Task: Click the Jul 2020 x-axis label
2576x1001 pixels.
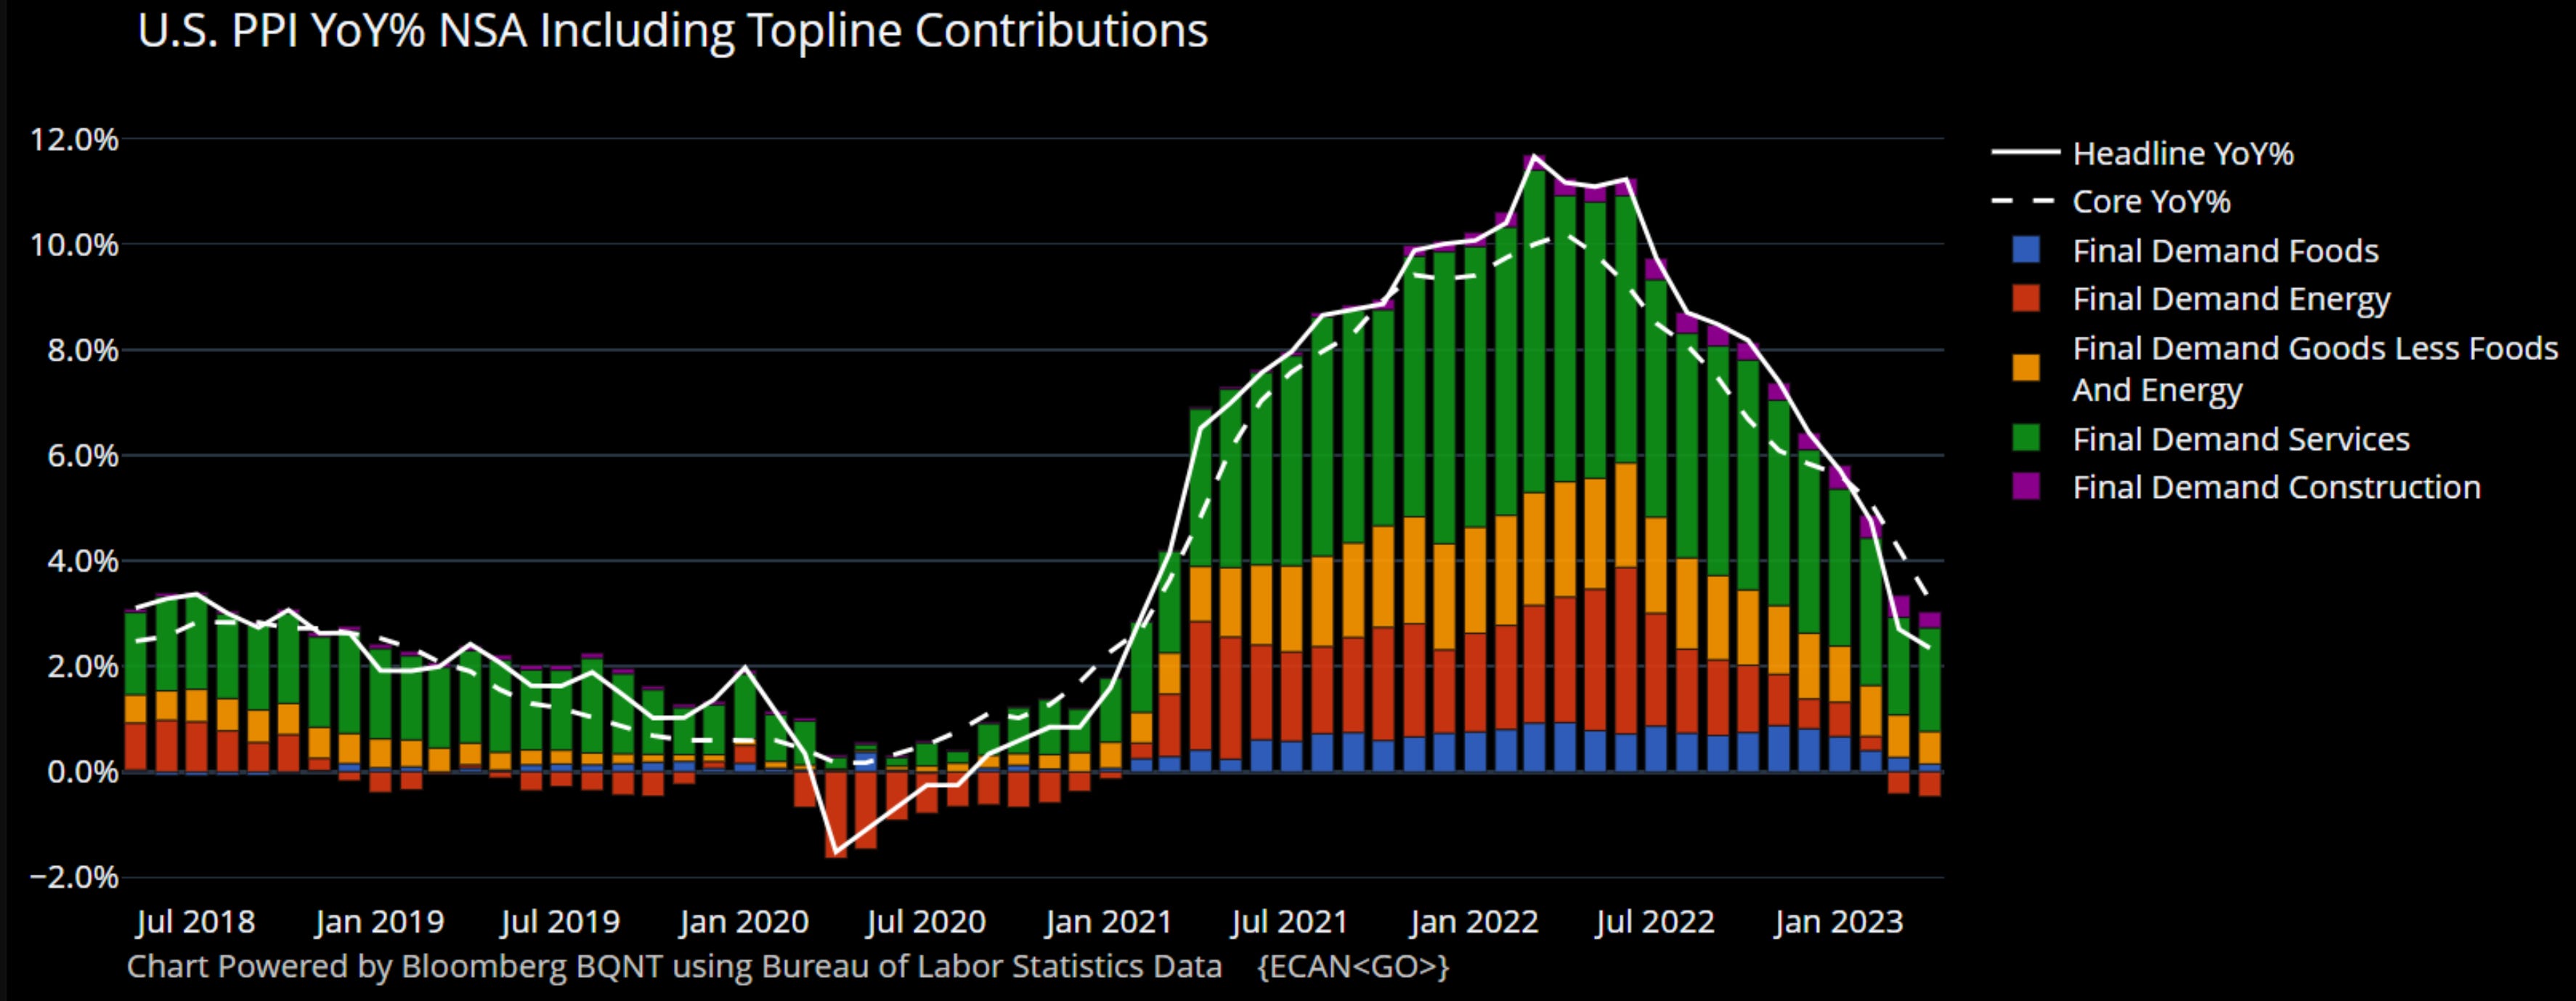Action: 926,921
